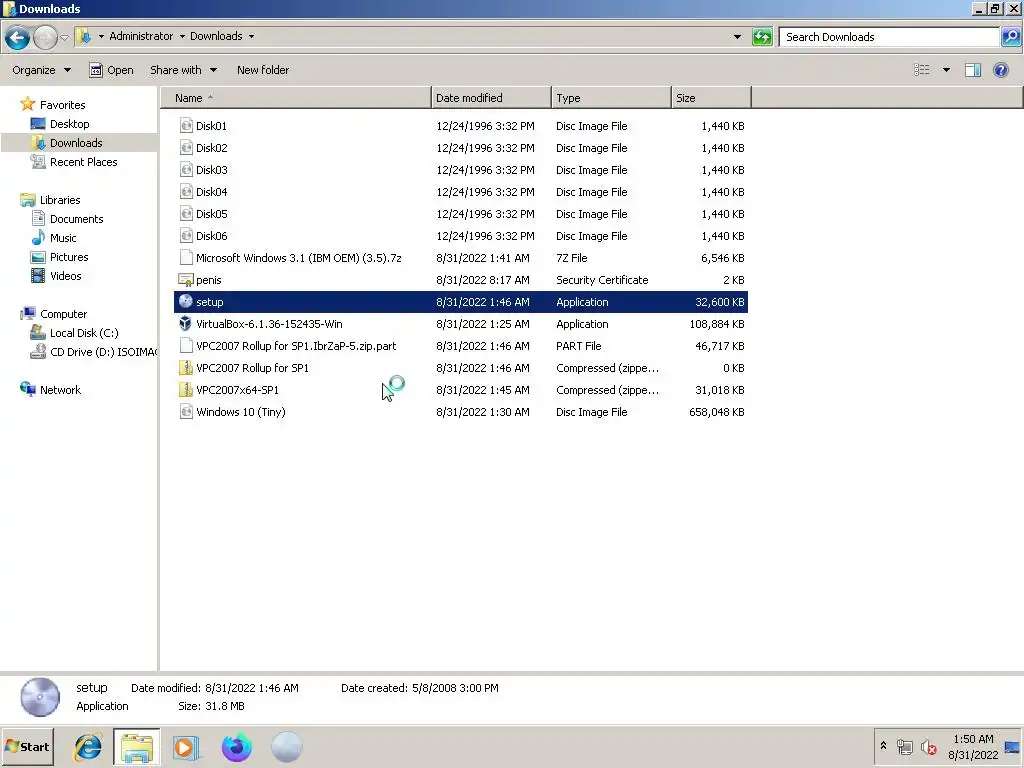The height and width of the screenshot is (768, 1024).
Task: Click Windows Explorer taskbar button
Action: coord(136,747)
